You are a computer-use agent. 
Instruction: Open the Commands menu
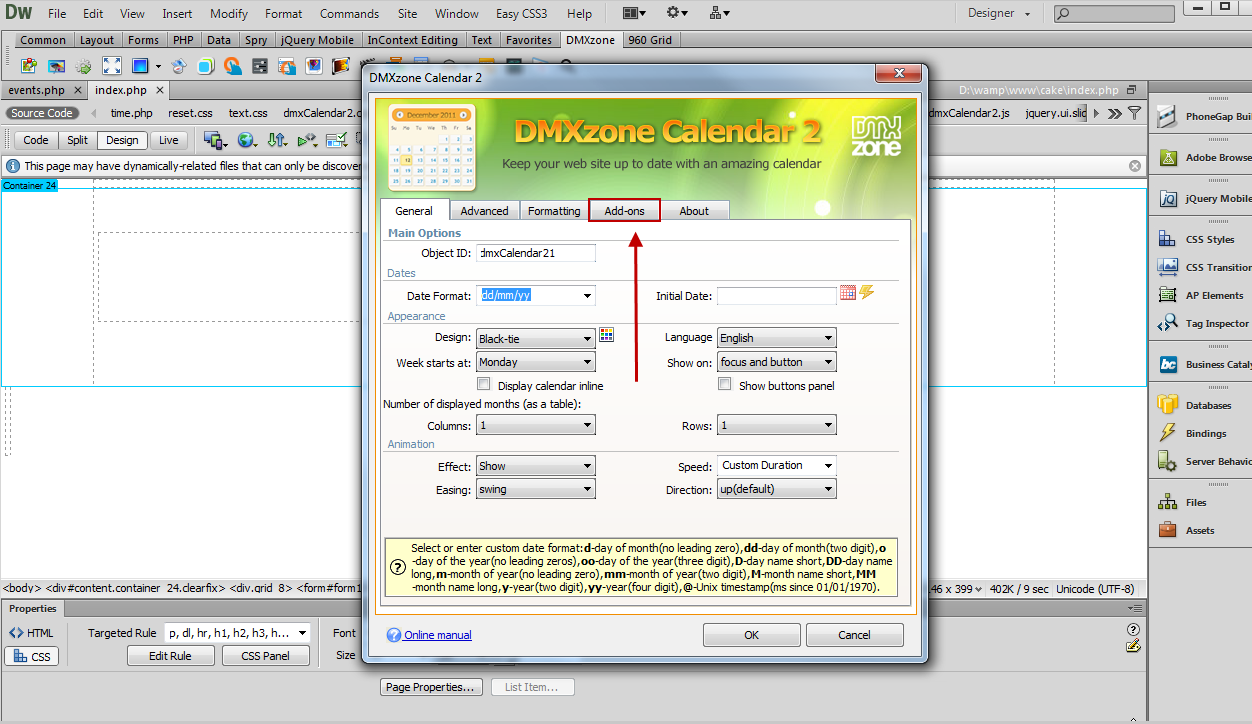[x=349, y=14]
